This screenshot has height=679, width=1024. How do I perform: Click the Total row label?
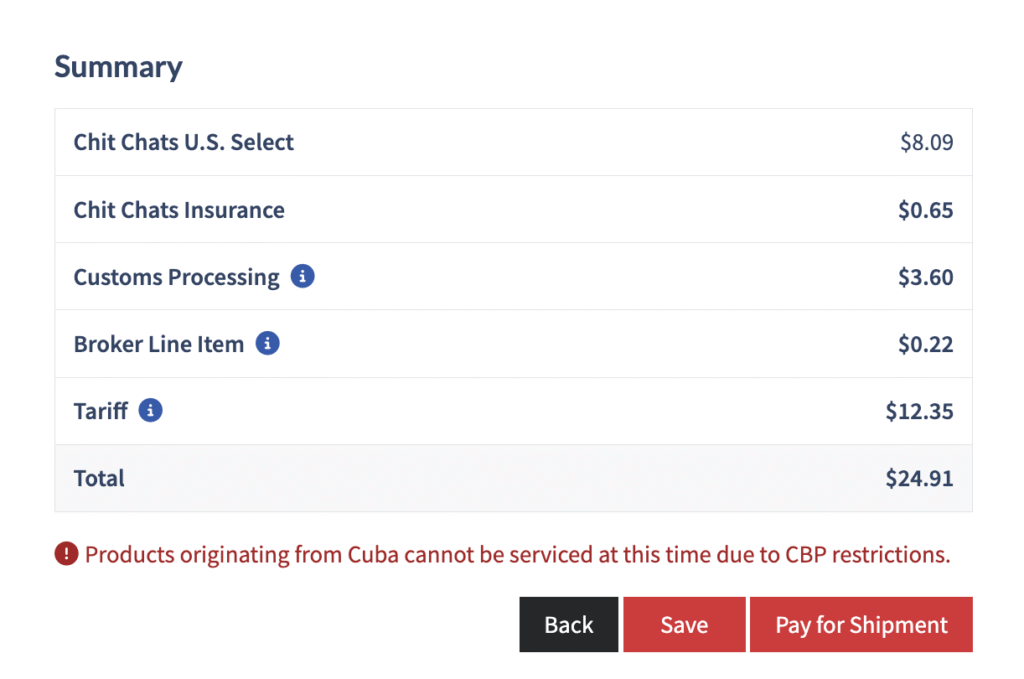click(x=99, y=478)
